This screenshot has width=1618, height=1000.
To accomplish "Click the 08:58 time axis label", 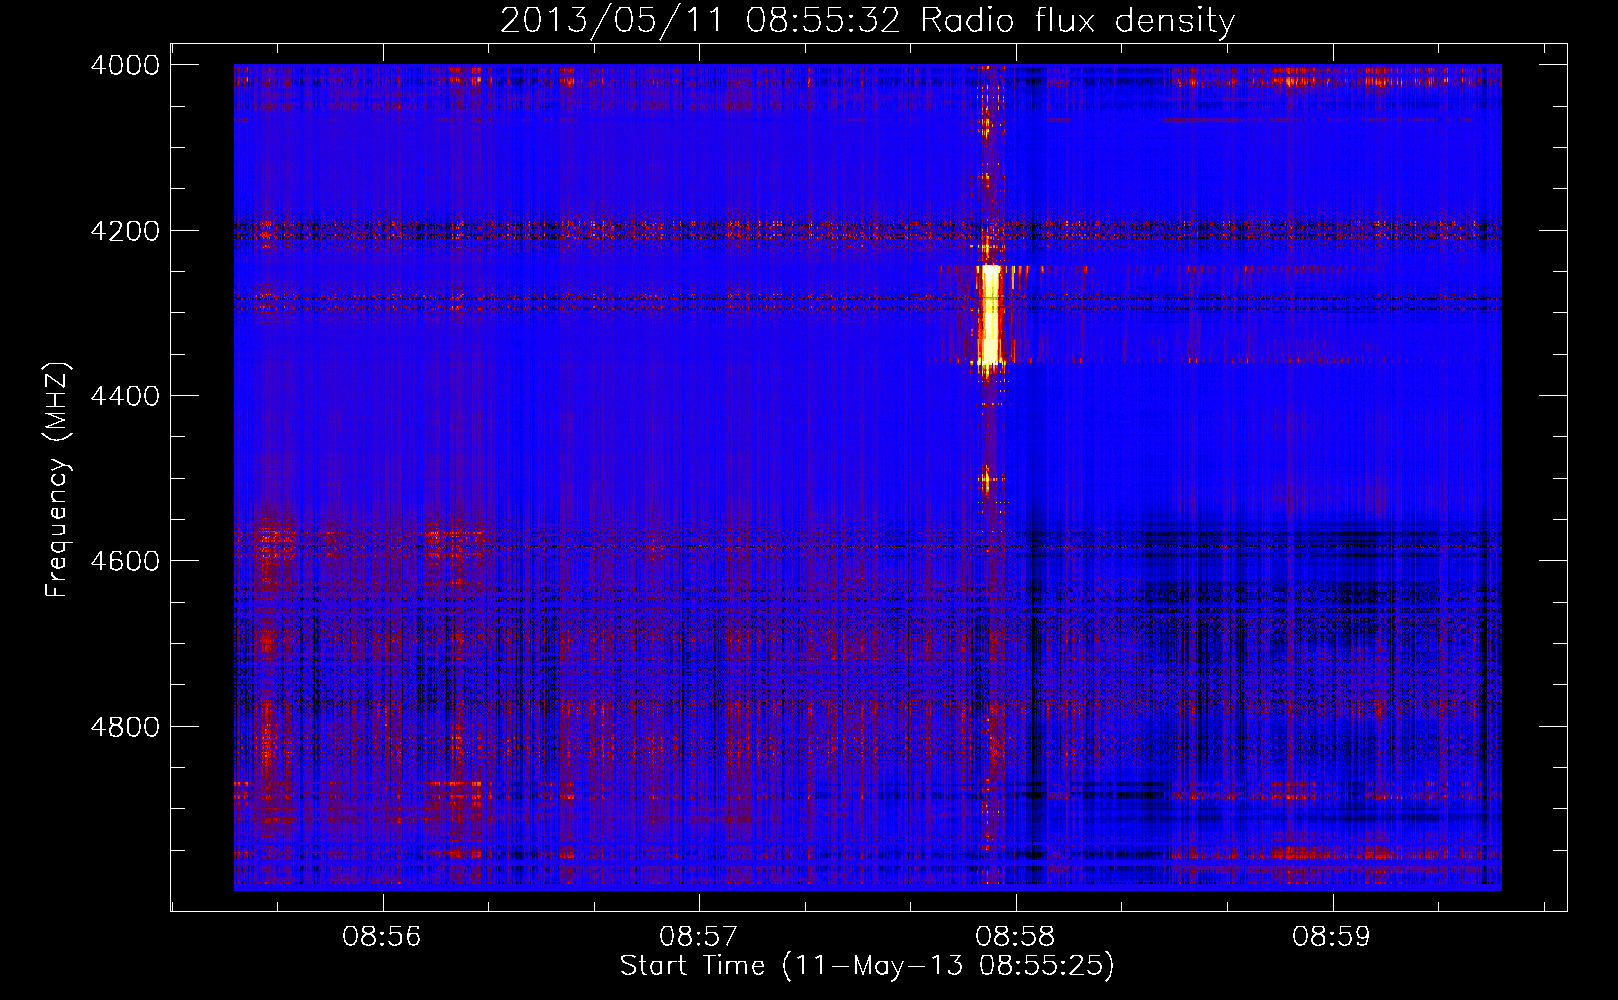I will 1015,937.
